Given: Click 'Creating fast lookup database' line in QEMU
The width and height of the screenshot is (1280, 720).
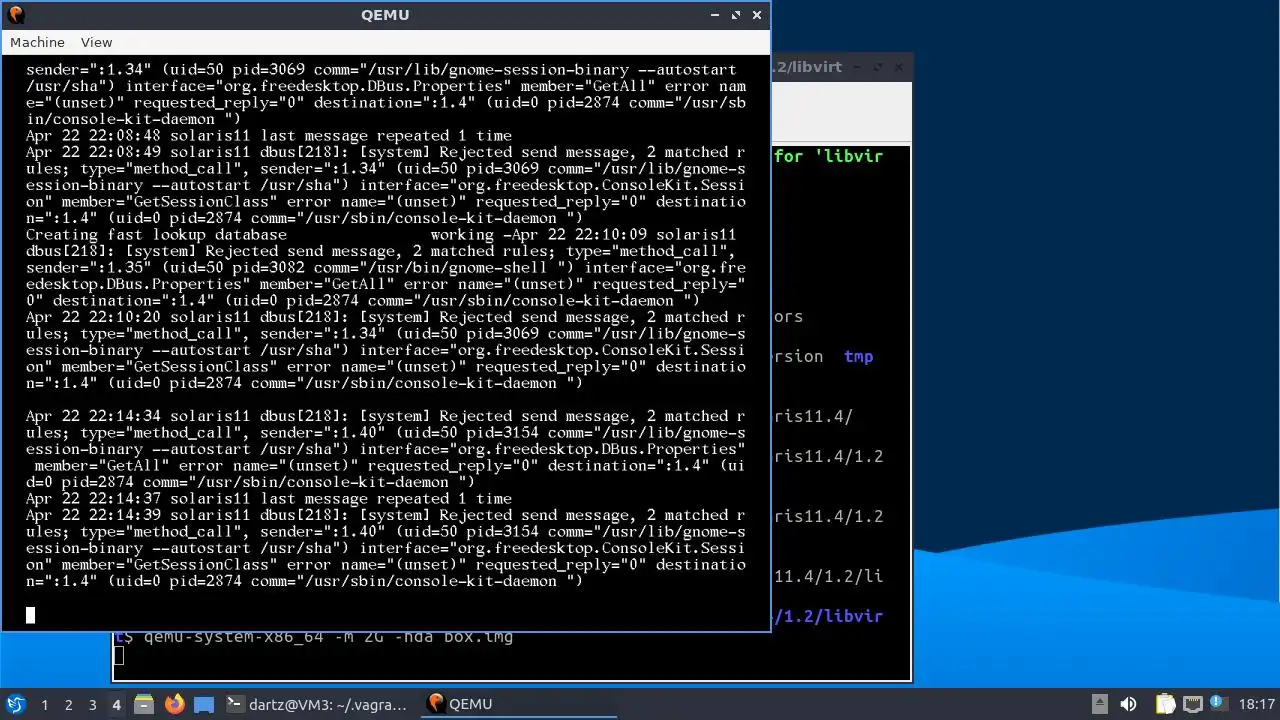Looking at the screenshot, I should pyautogui.click(x=156, y=235).
